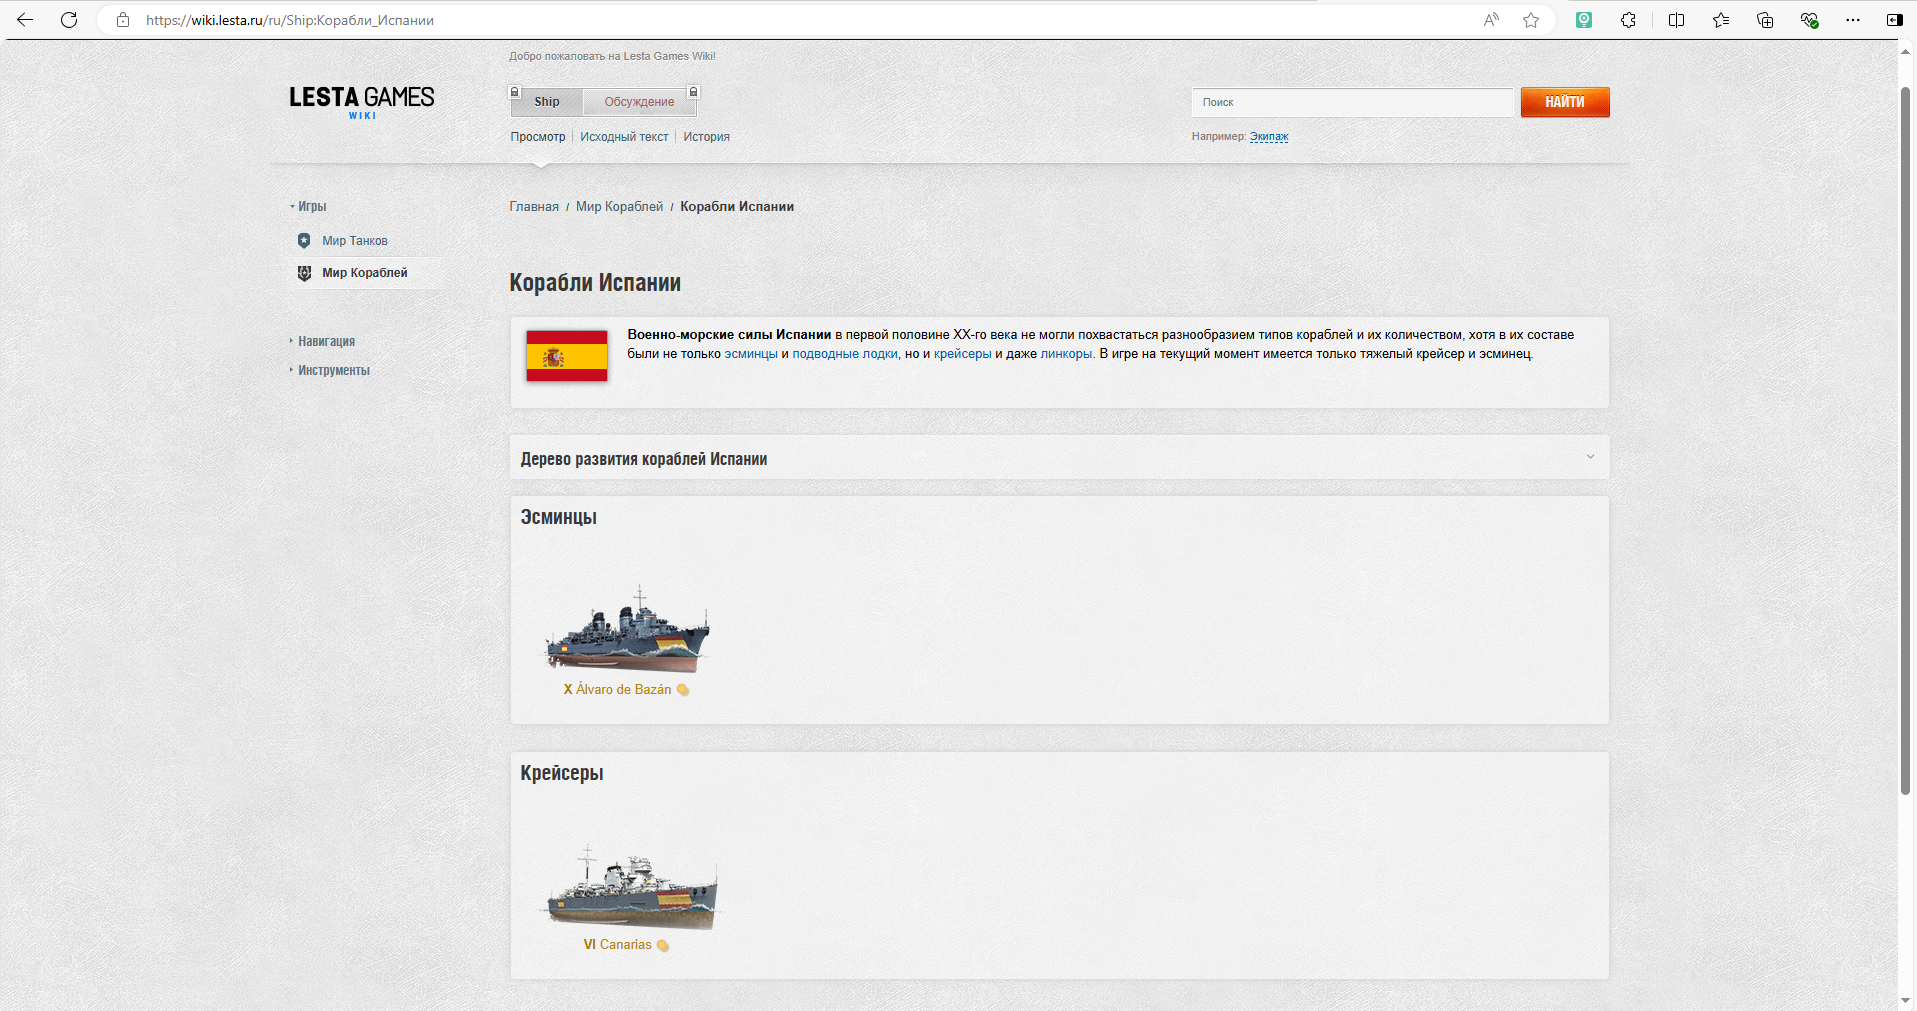This screenshot has height=1011, width=1917.
Task: Click the Дерево развития кораблей Испании header
Action: coord(644,459)
